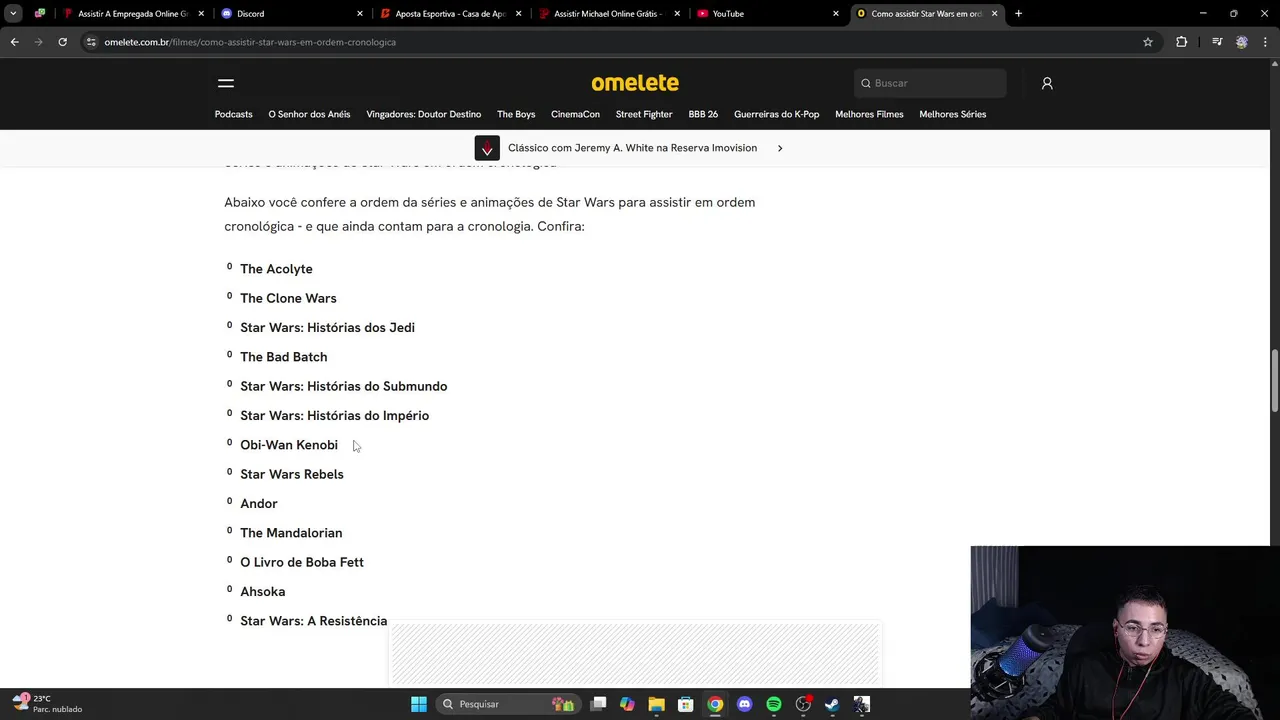Bookmark this page with the star
The height and width of the screenshot is (720, 1280).
pos(1148,42)
